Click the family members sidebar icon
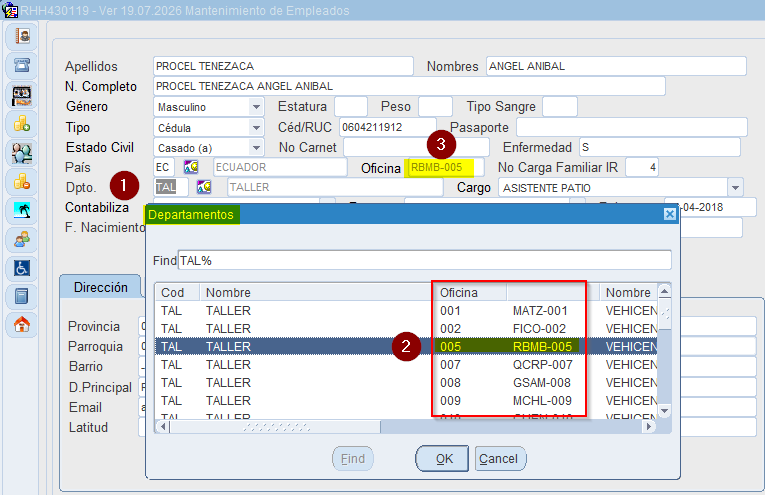This screenshot has height=495, width=765. (x=21, y=239)
